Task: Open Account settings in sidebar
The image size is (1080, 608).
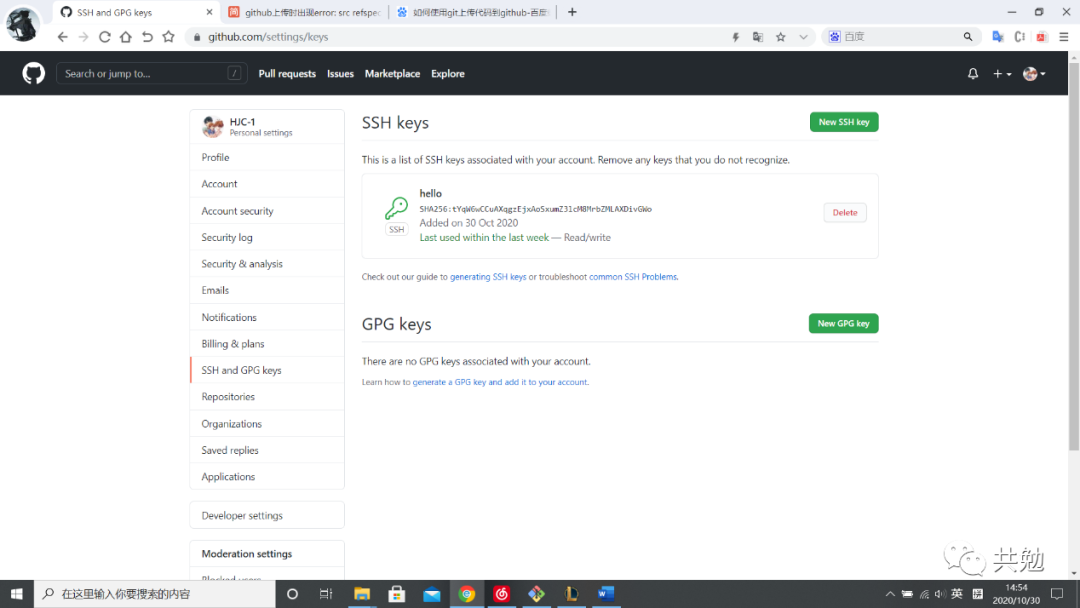Action: pos(267,184)
